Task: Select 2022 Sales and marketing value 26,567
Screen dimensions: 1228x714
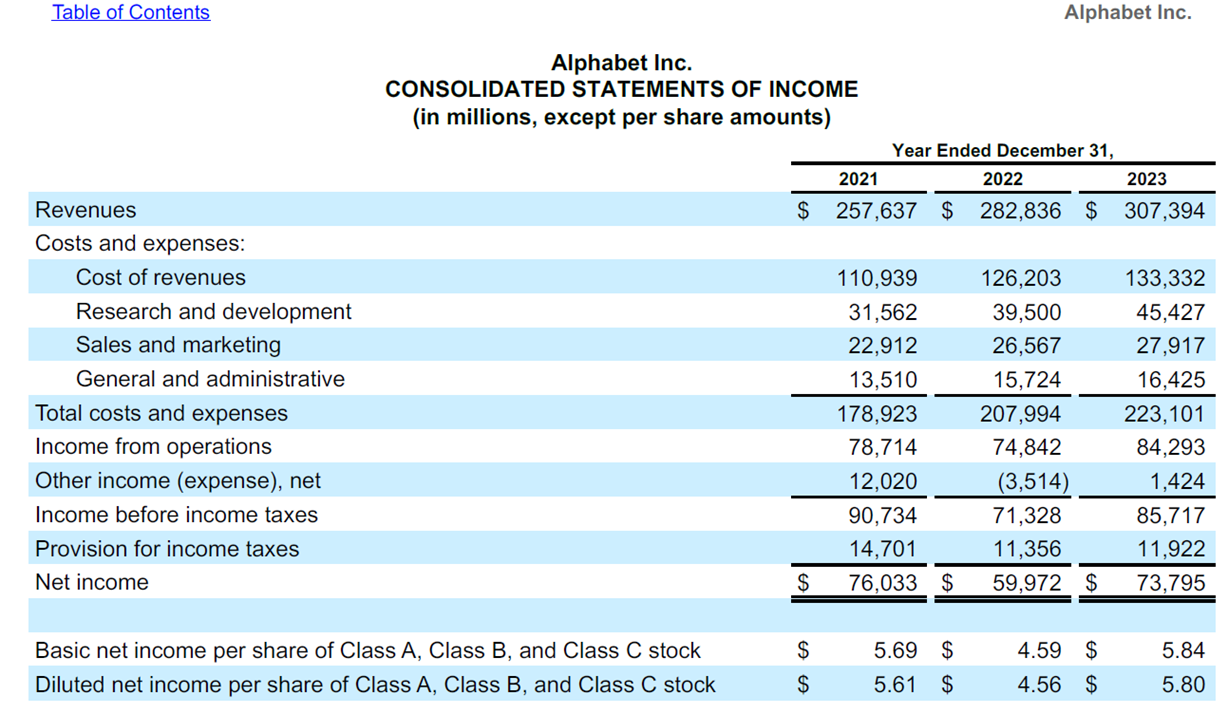Action: click(x=1027, y=346)
